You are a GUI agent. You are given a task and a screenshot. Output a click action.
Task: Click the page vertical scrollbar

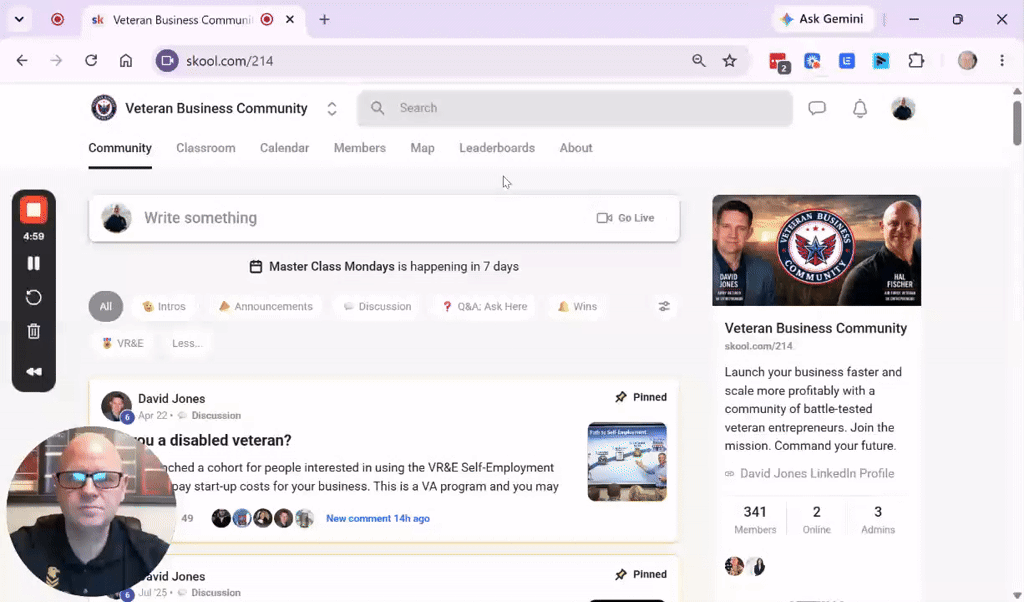tap(1017, 123)
